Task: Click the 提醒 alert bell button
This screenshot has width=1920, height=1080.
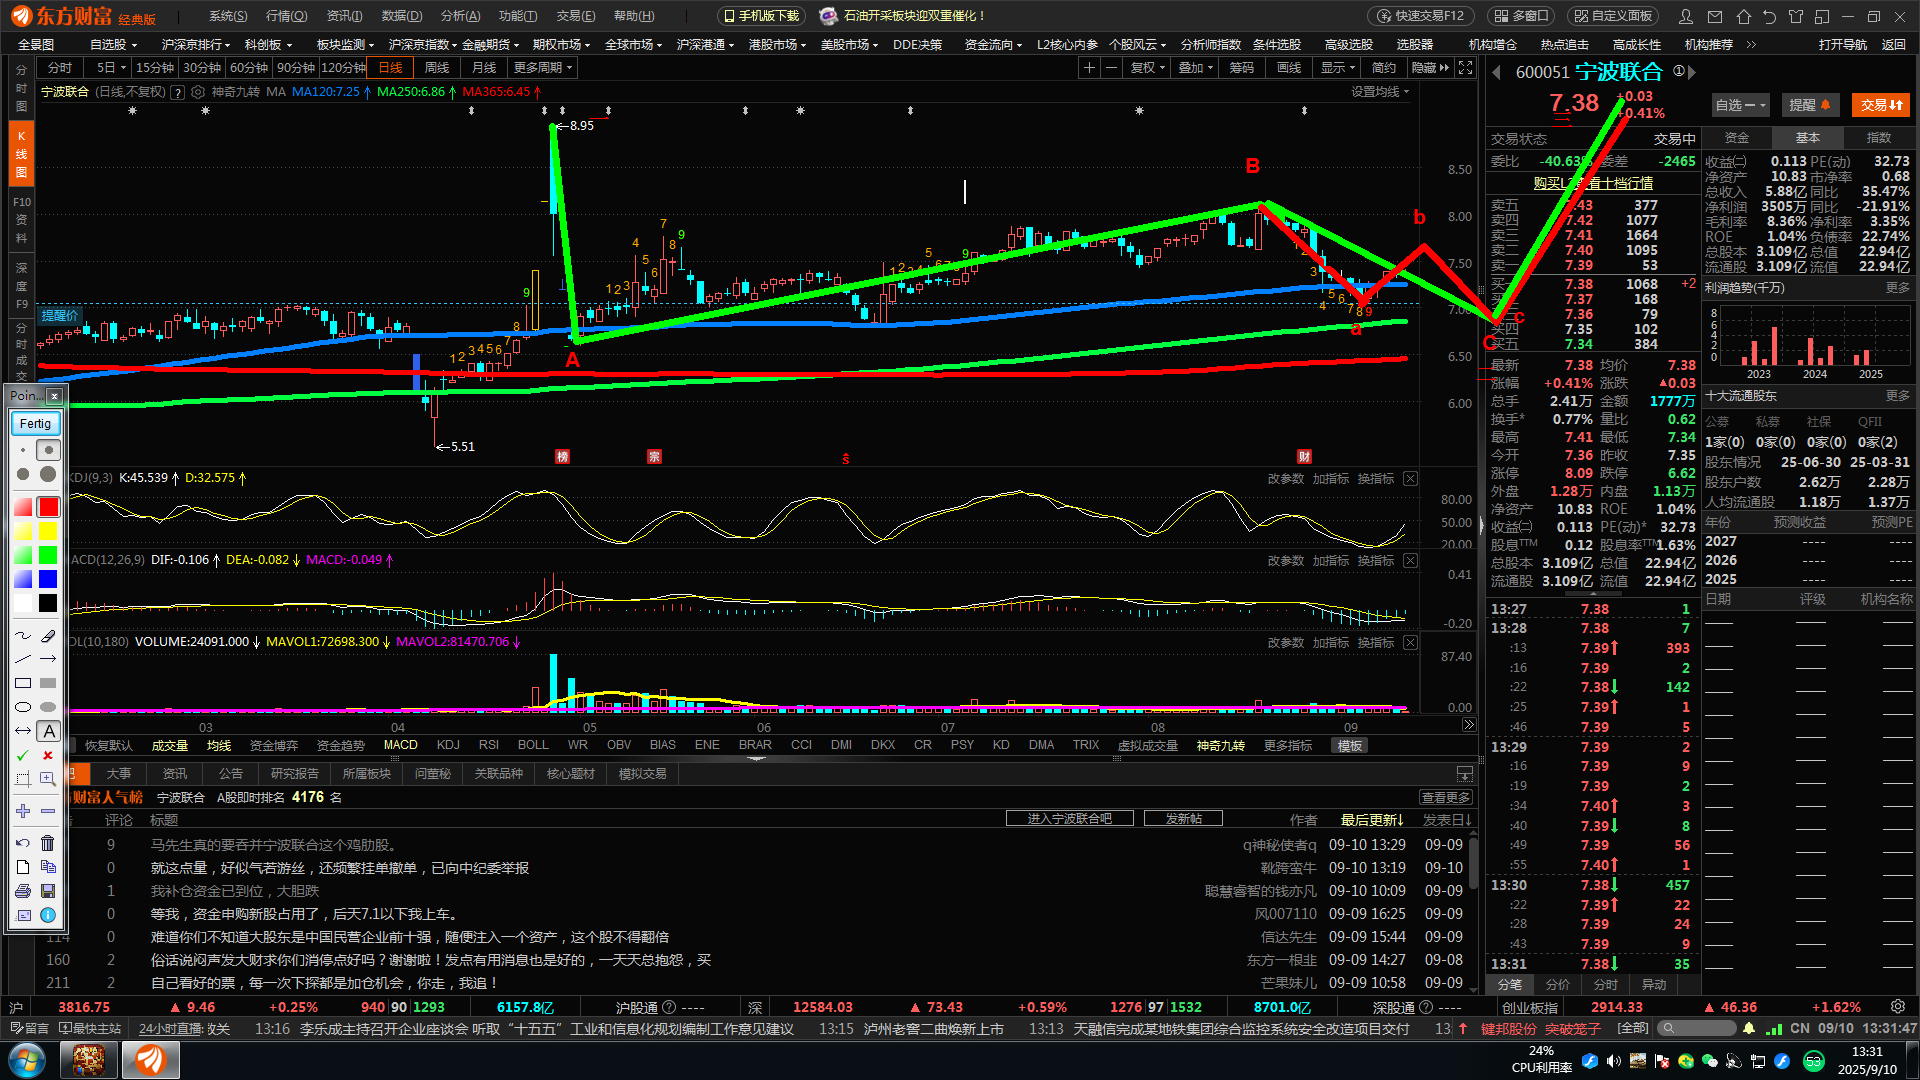Action: (x=1810, y=105)
